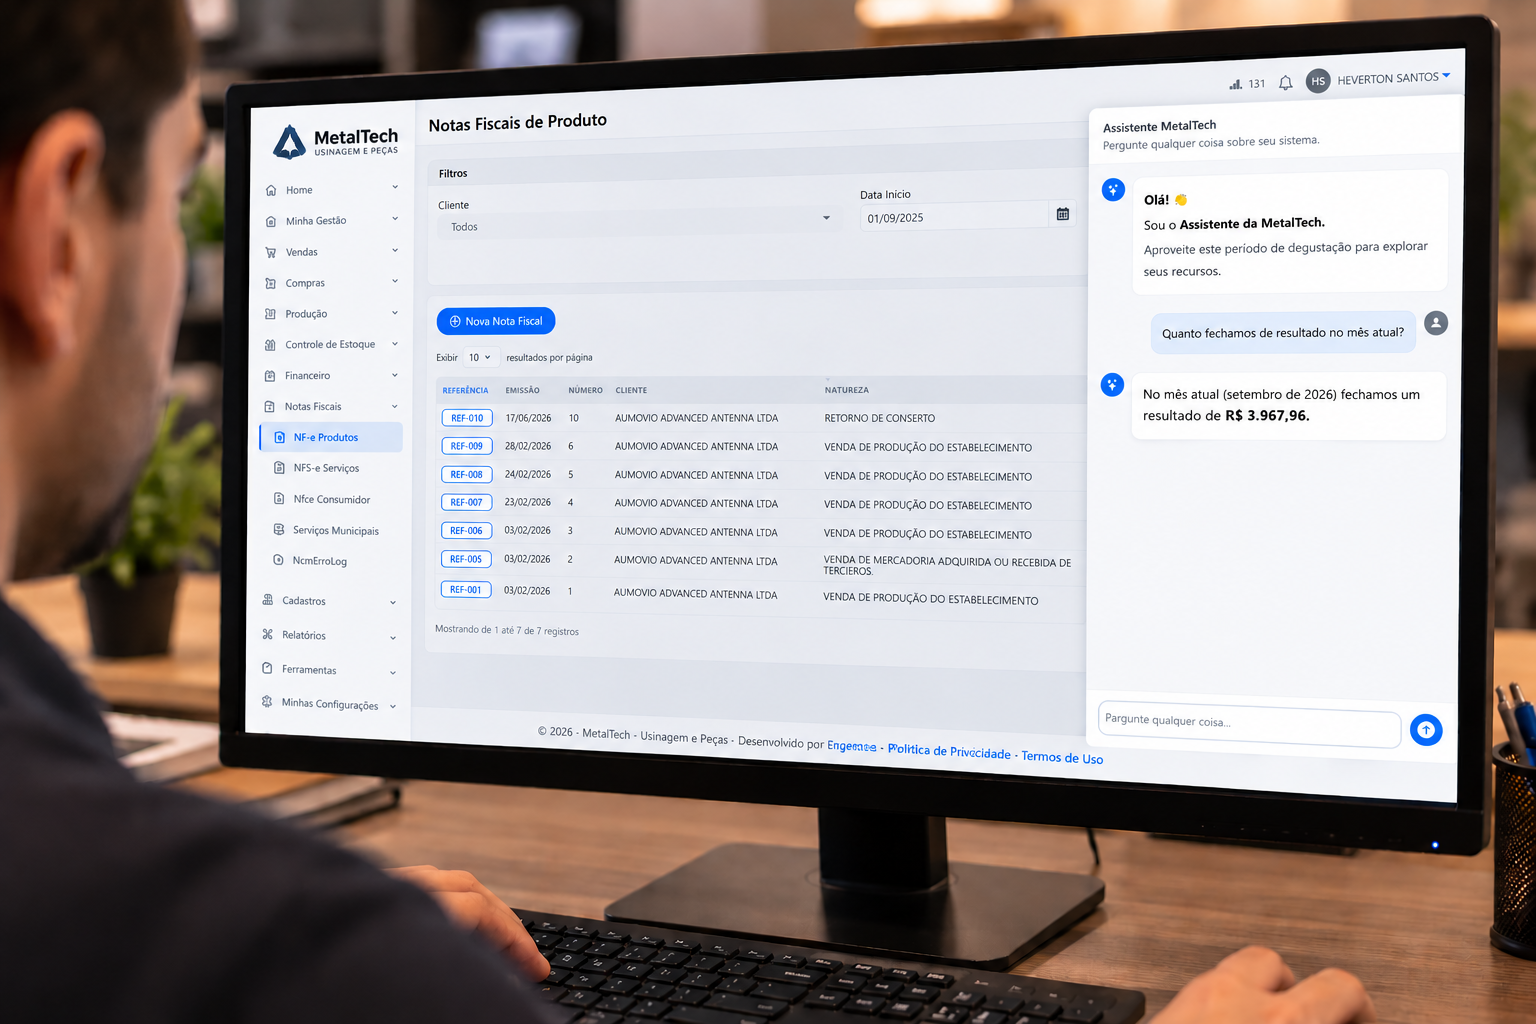Click RETORNO DE CONSERTO natureza cell
Screen dimensions: 1536x1024
(x=880, y=418)
